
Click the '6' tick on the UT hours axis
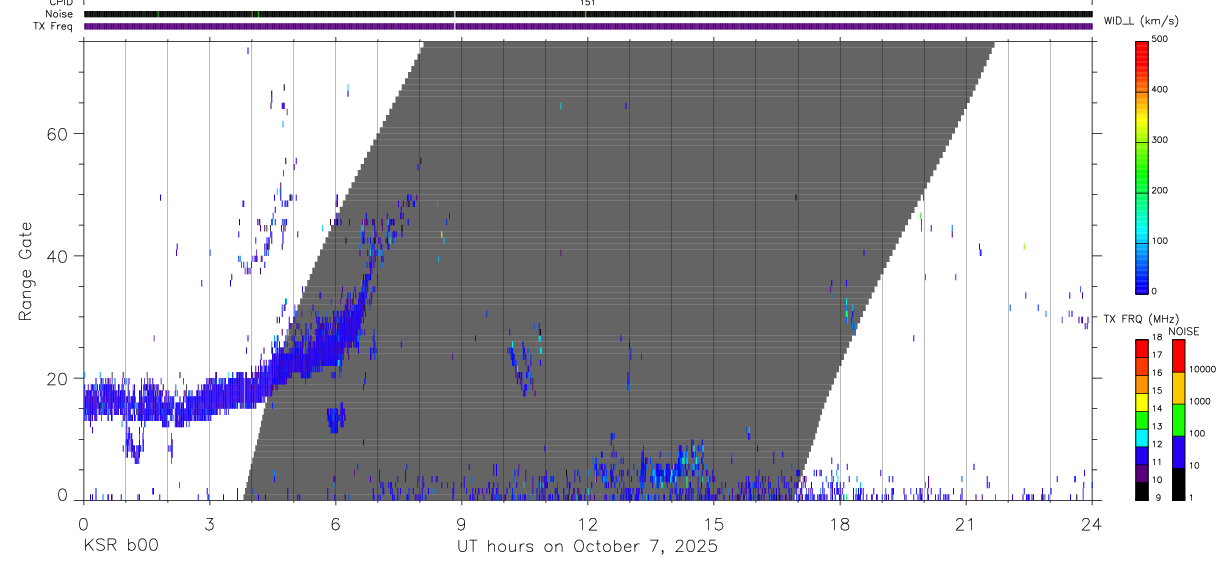coord(335,525)
